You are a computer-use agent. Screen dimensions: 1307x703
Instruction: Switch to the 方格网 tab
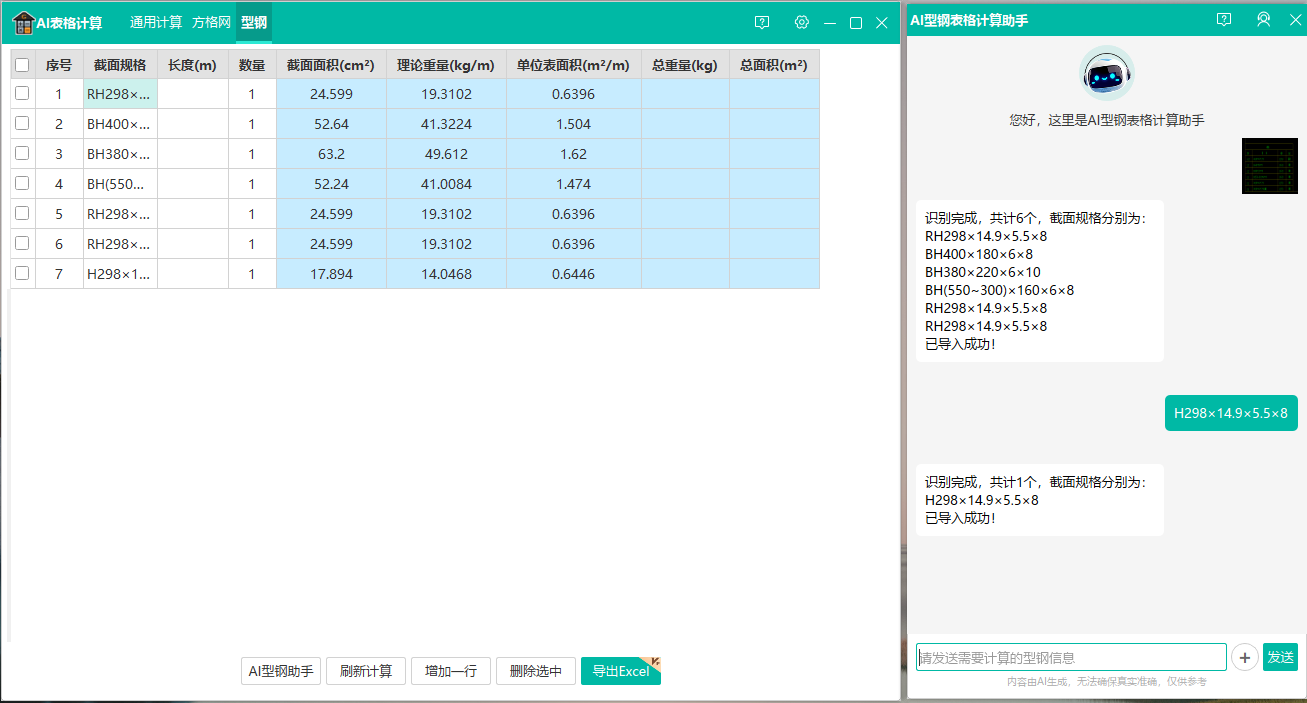211,23
